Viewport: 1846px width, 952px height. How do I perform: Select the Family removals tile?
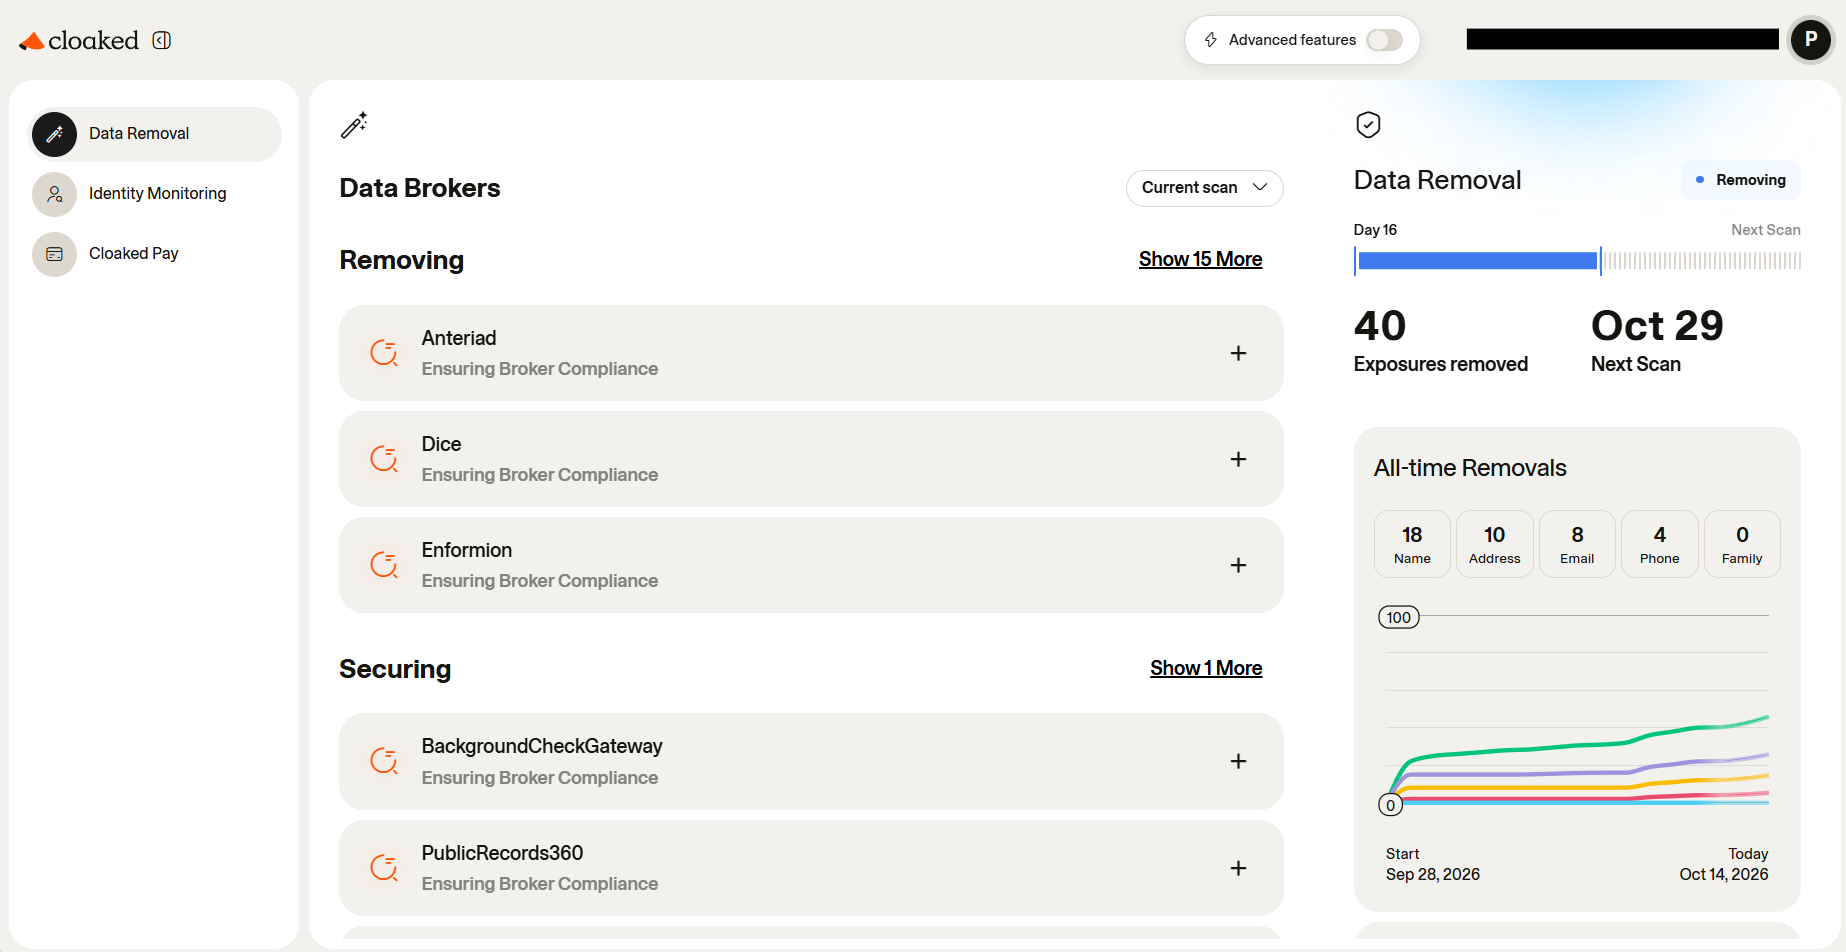(1742, 544)
